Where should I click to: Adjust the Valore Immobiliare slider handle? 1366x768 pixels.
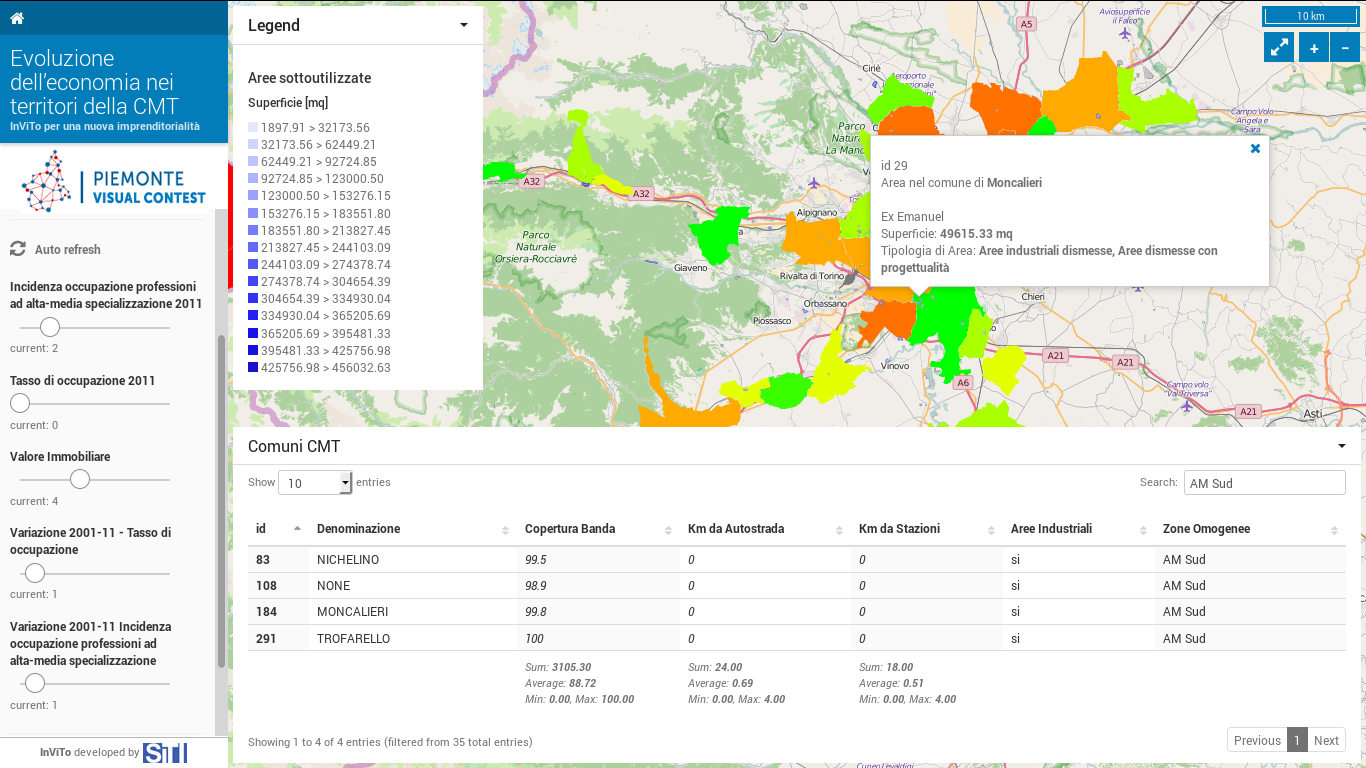click(x=80, y=479)
